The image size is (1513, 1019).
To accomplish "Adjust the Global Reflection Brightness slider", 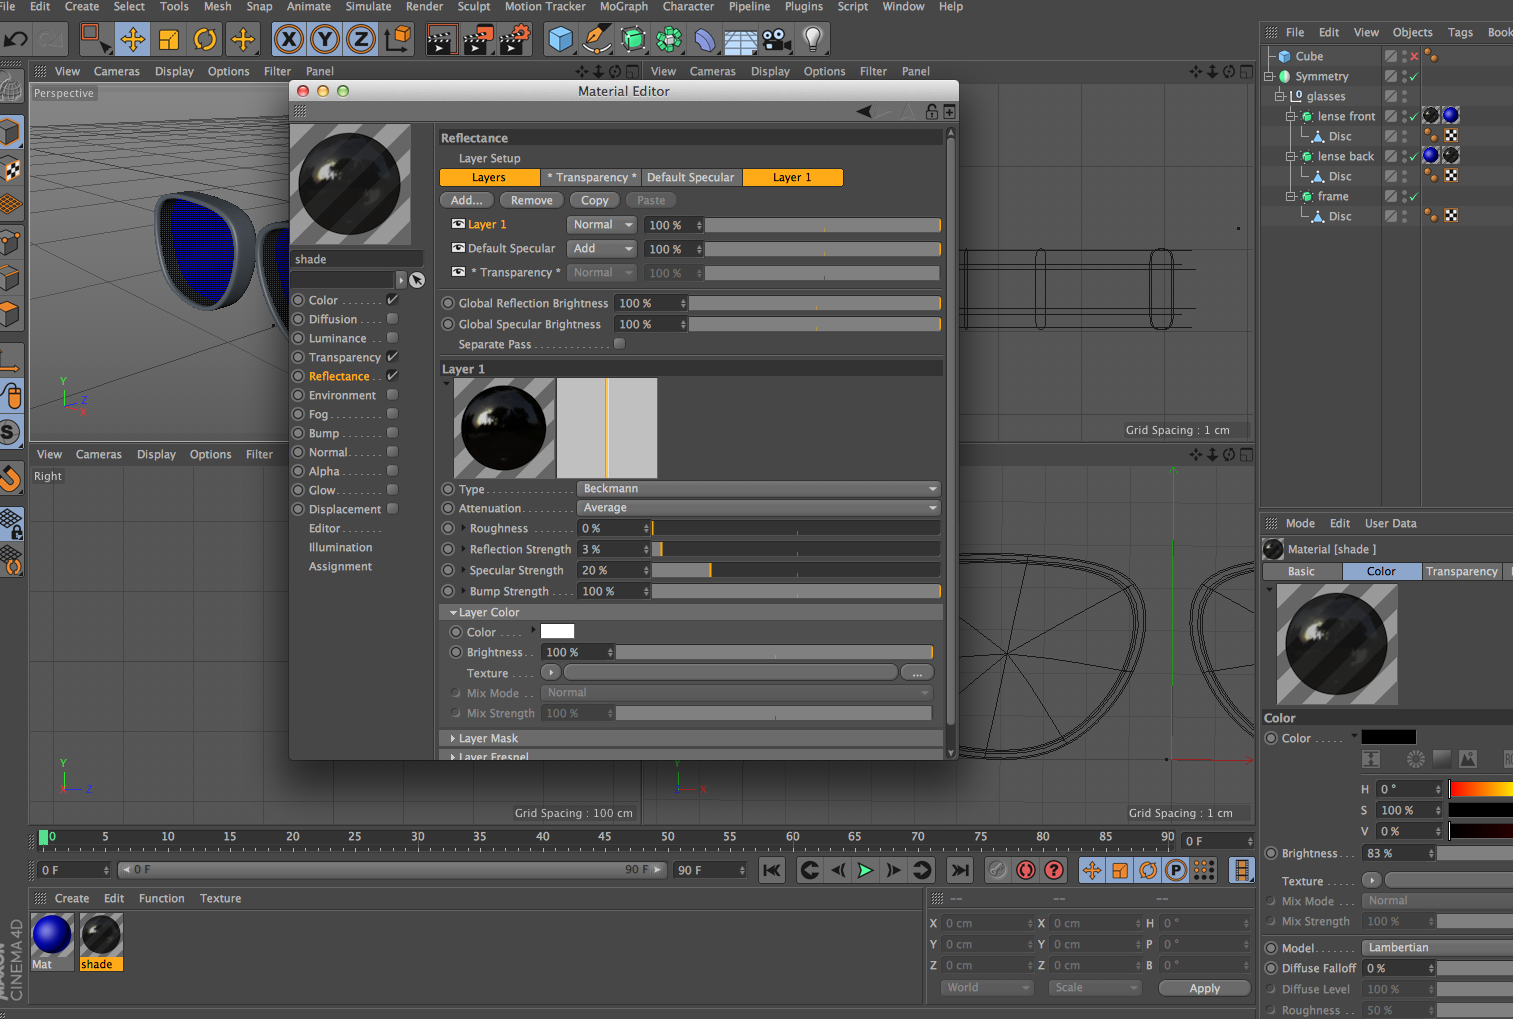I will (815, 303).
